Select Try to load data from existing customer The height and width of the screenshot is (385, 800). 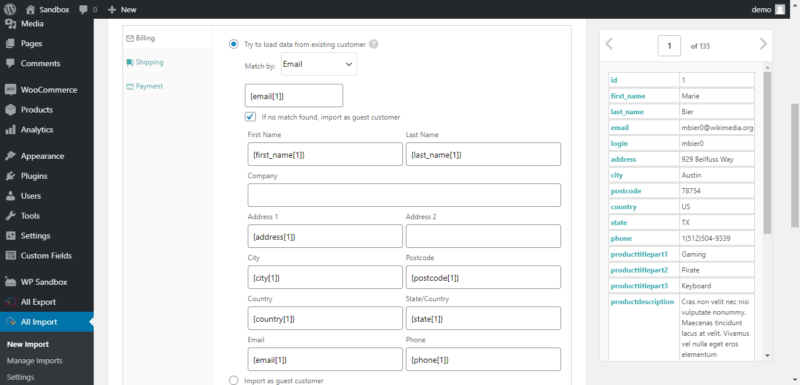coord(234,44)
